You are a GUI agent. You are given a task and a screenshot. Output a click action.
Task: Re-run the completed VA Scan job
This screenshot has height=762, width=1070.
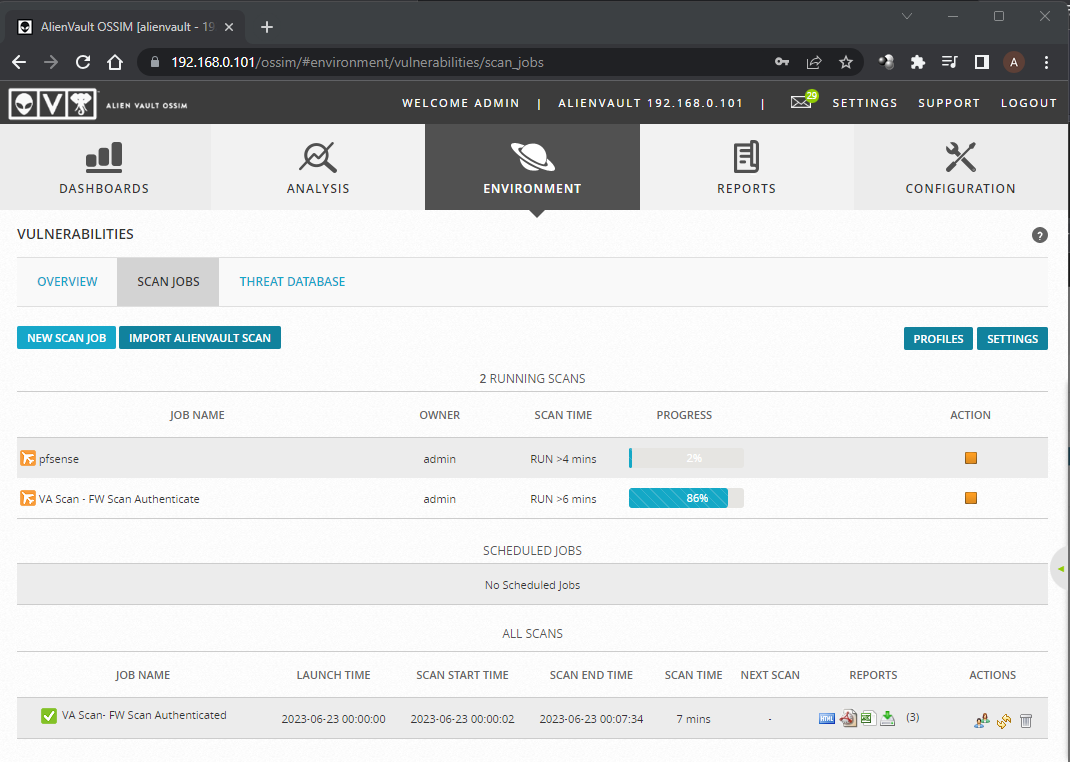pyautogui.click(x=1004, y=720)
